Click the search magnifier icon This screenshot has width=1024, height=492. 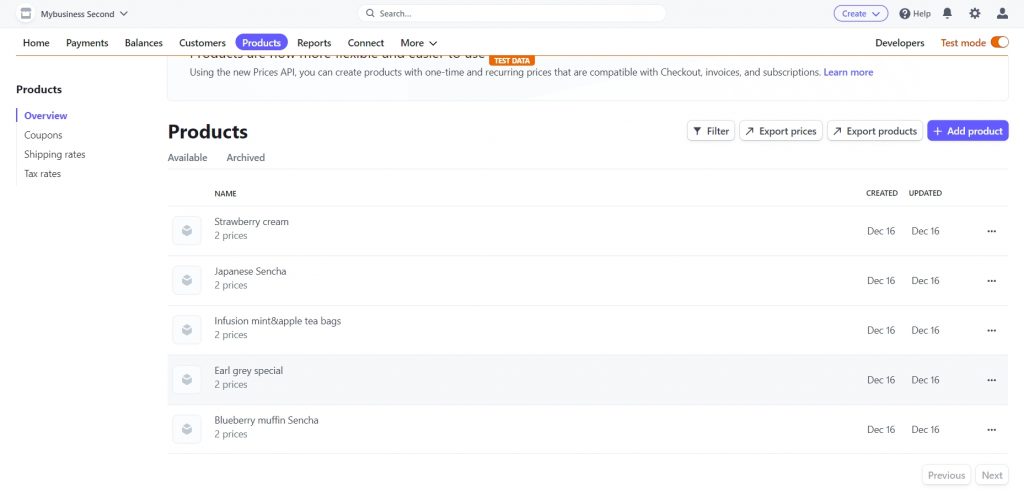coord(370,13)
